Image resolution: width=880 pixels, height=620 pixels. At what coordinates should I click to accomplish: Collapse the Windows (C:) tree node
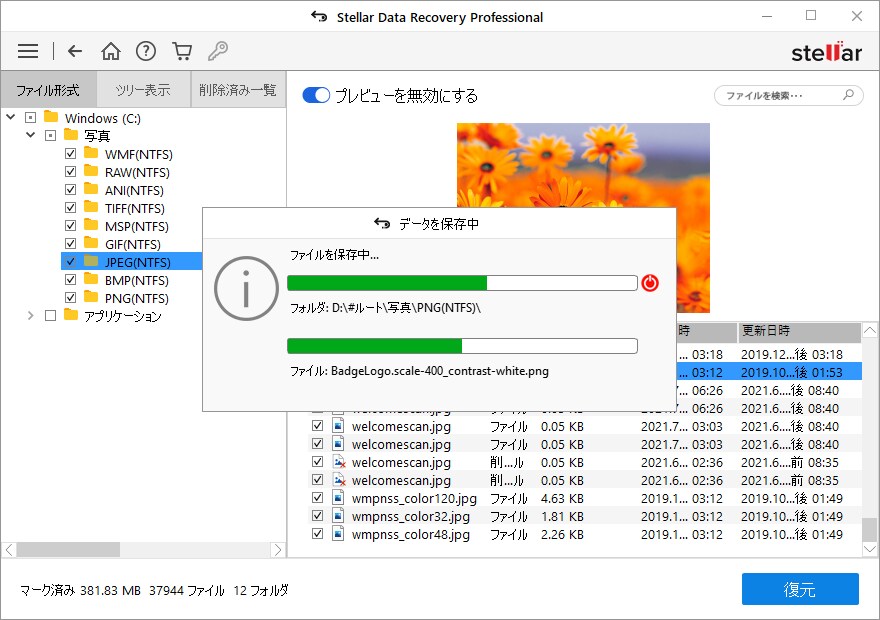(11, 117)
